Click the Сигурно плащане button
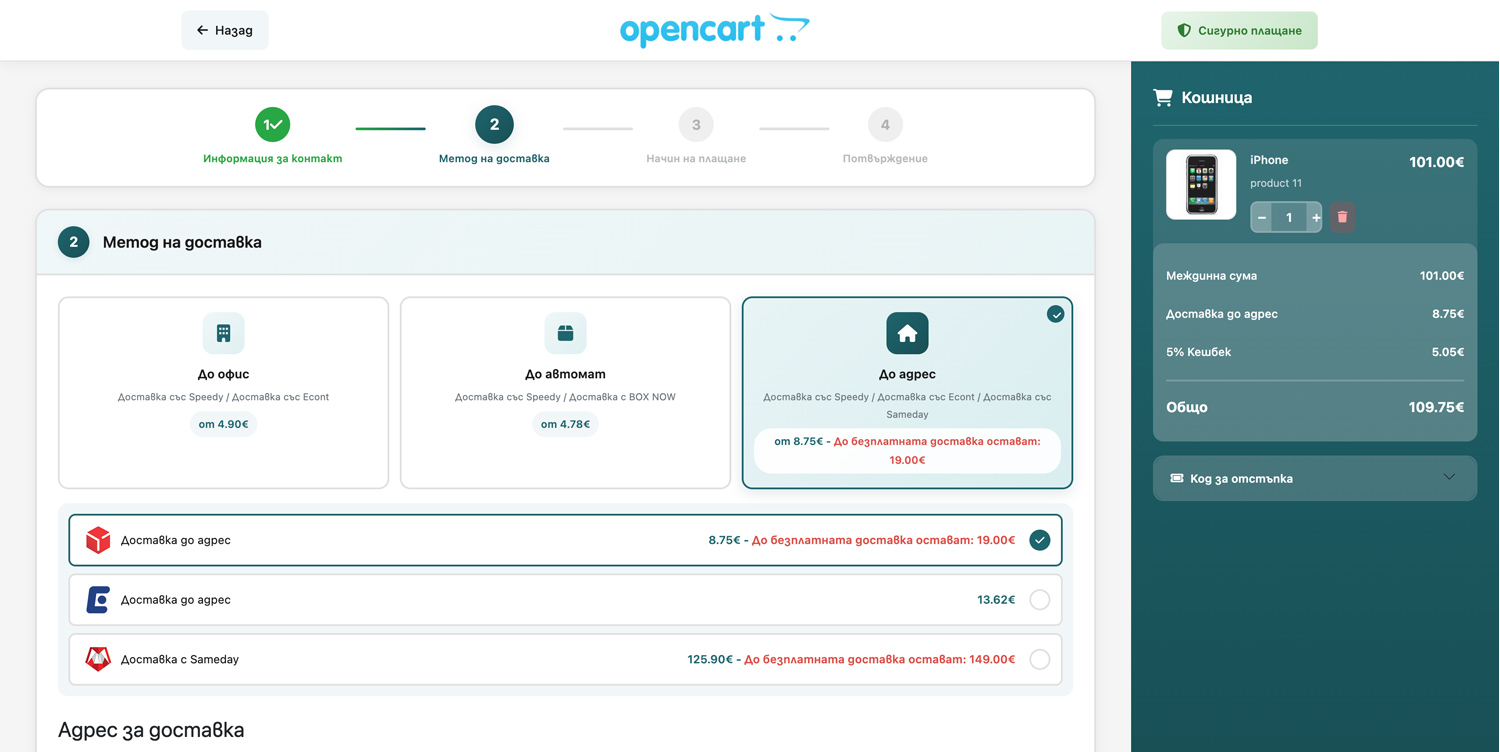1500x752 pixels. tap(1239, 30)
